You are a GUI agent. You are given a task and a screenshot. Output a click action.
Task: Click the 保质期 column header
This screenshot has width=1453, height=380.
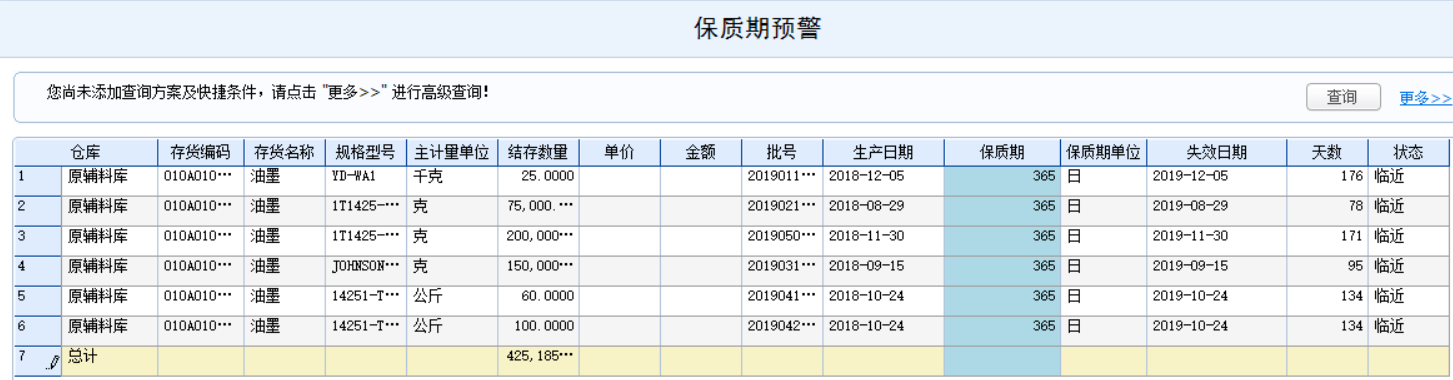[x=1002, y=152]
